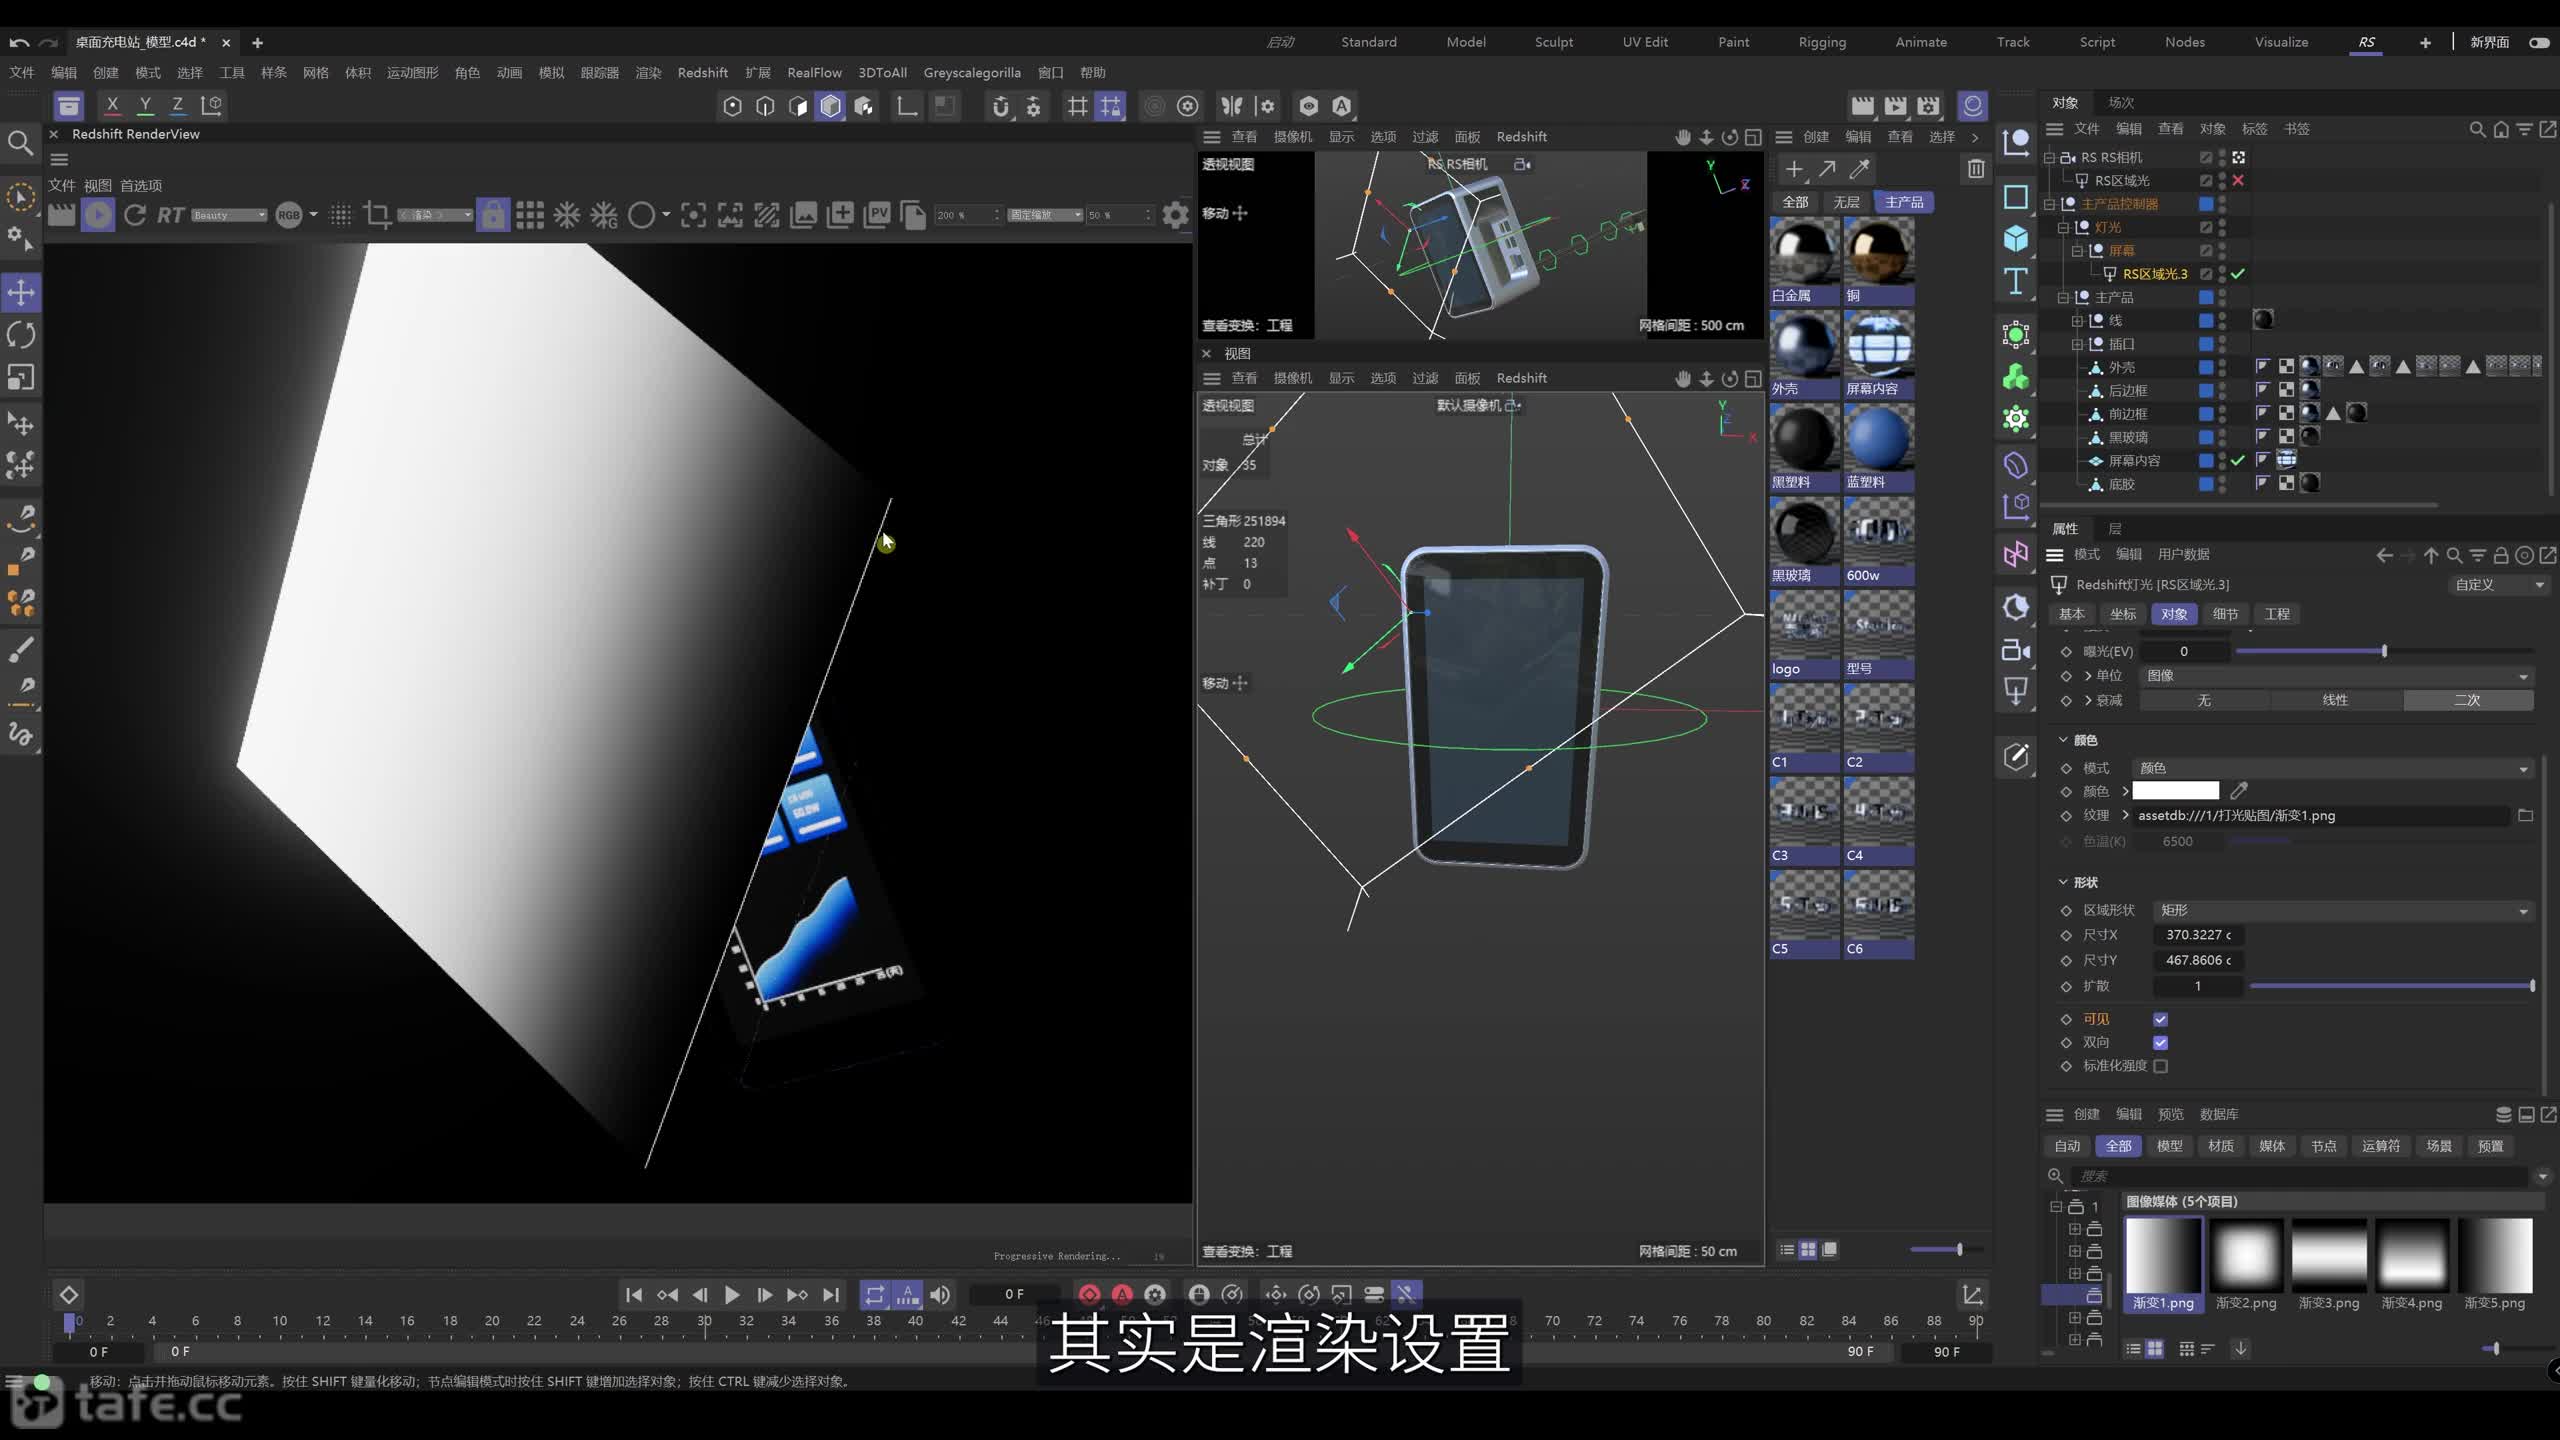
Task: Click the RenderView refresh icon
Action: click(135, 215)
